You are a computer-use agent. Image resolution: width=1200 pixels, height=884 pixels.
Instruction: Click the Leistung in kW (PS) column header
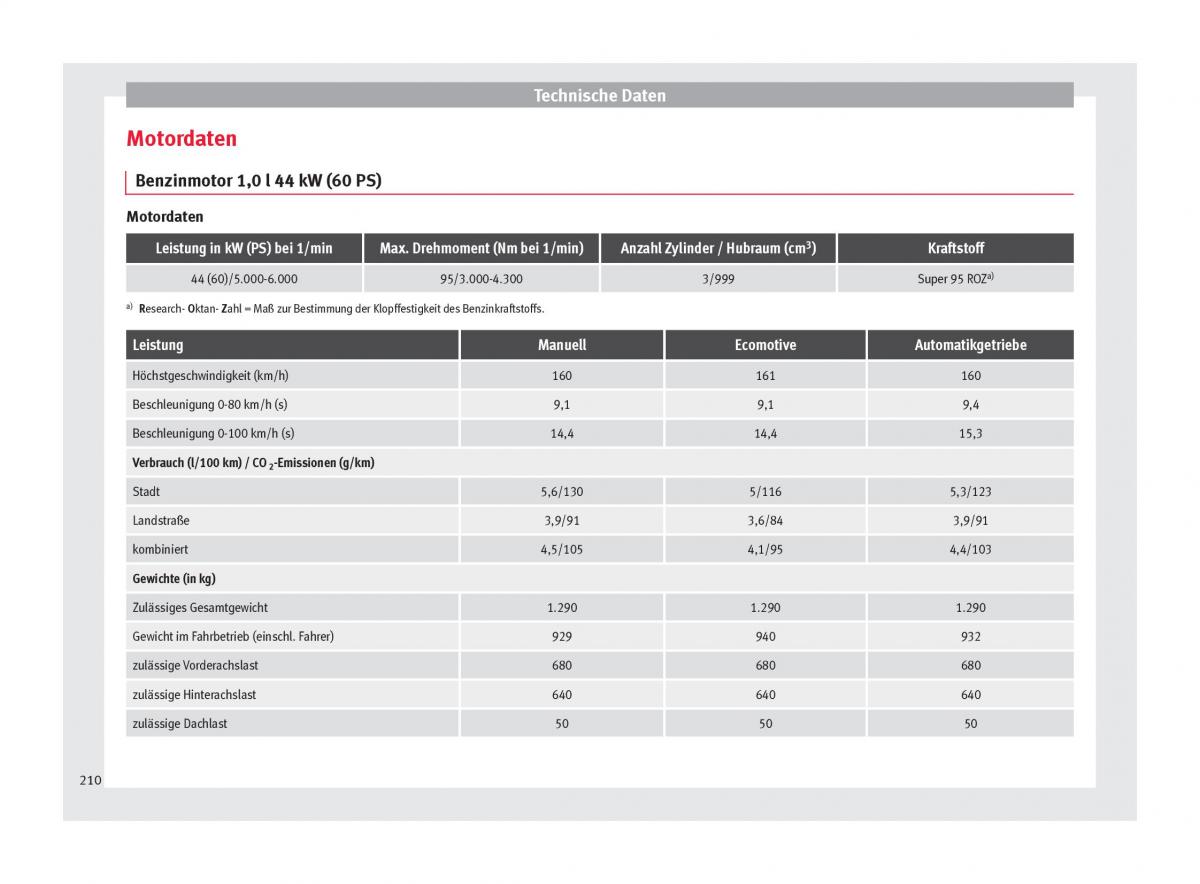point(244,248)
